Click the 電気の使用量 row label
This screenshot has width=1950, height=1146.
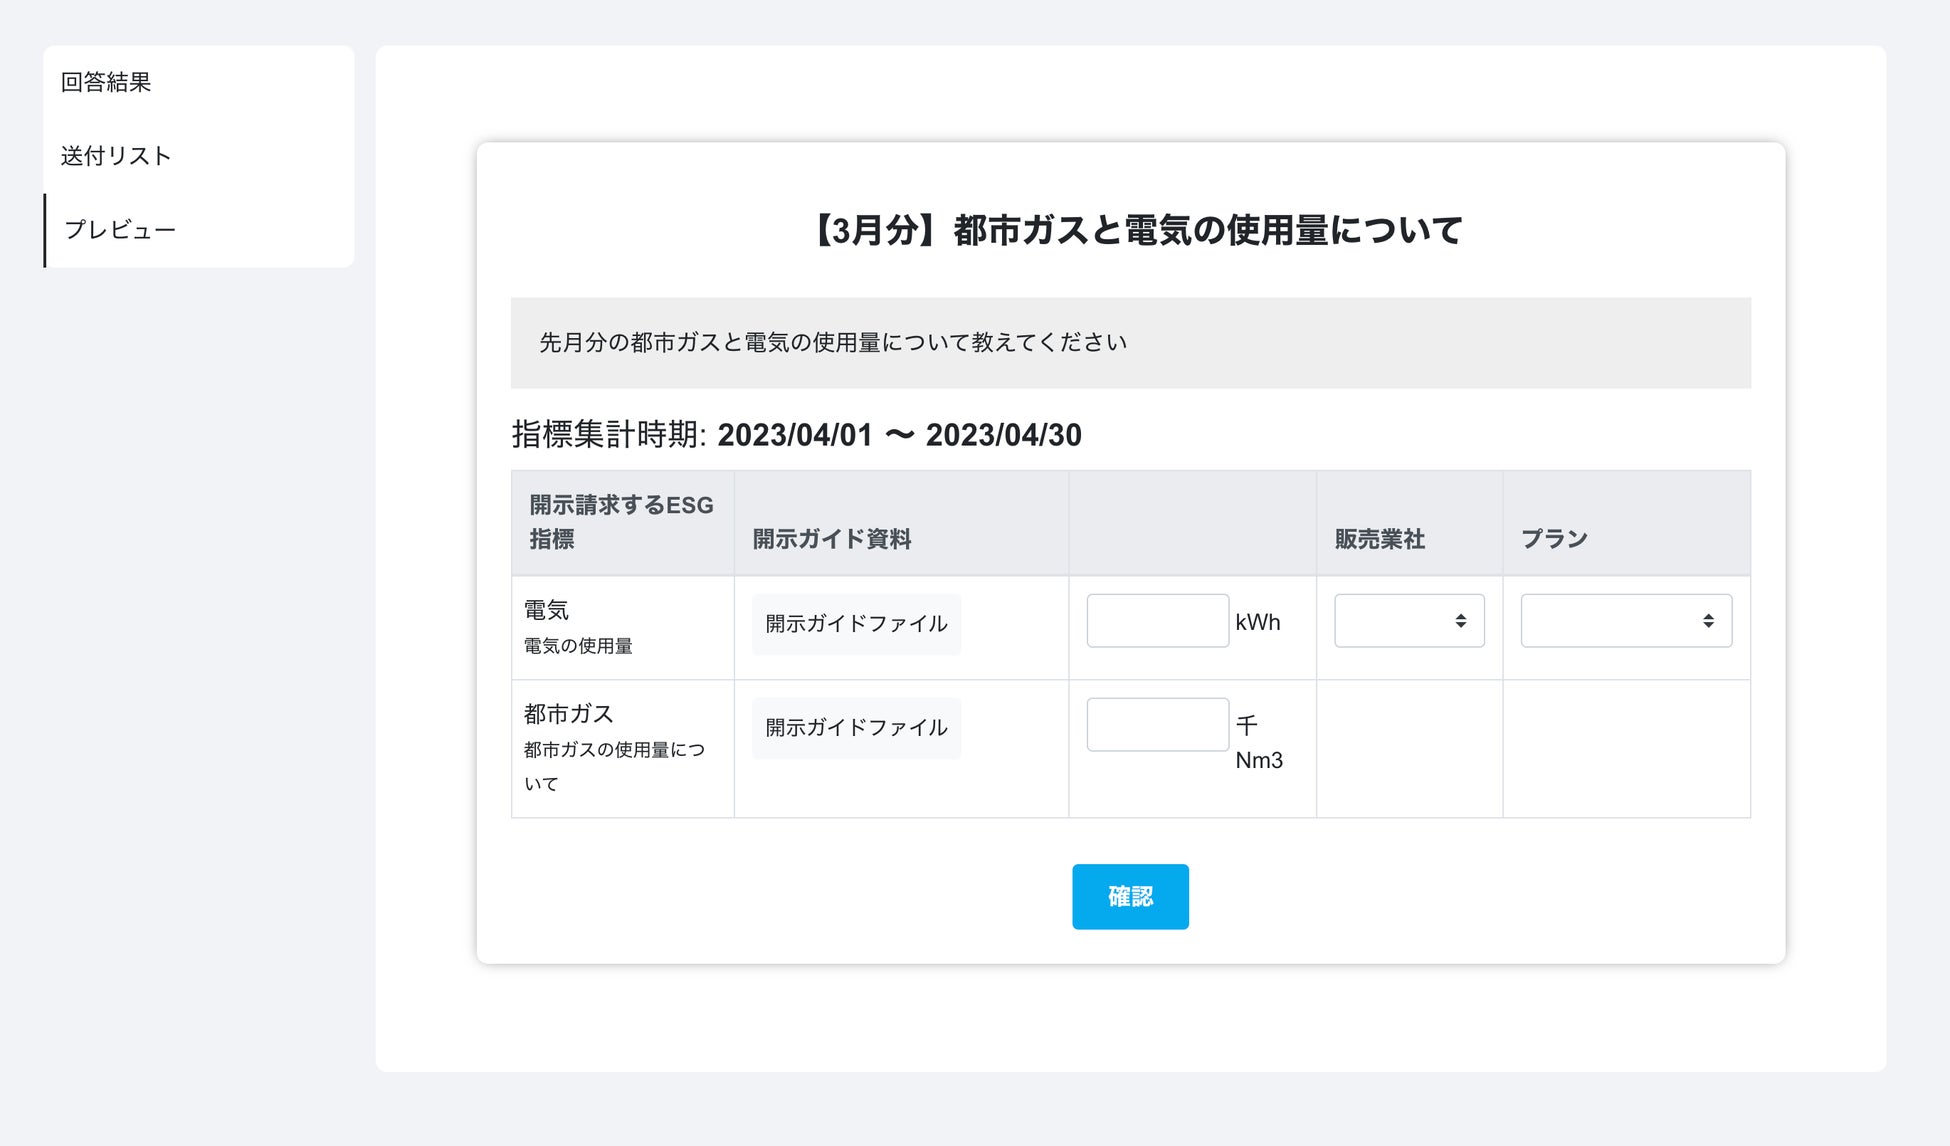(x=578, y=646)
